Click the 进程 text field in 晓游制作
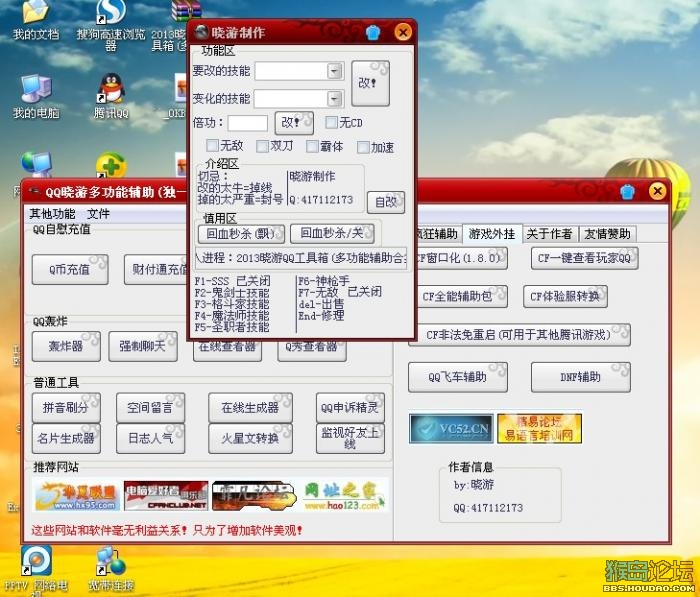This screenshot has width=700, height=597. [x=302, y=258]
